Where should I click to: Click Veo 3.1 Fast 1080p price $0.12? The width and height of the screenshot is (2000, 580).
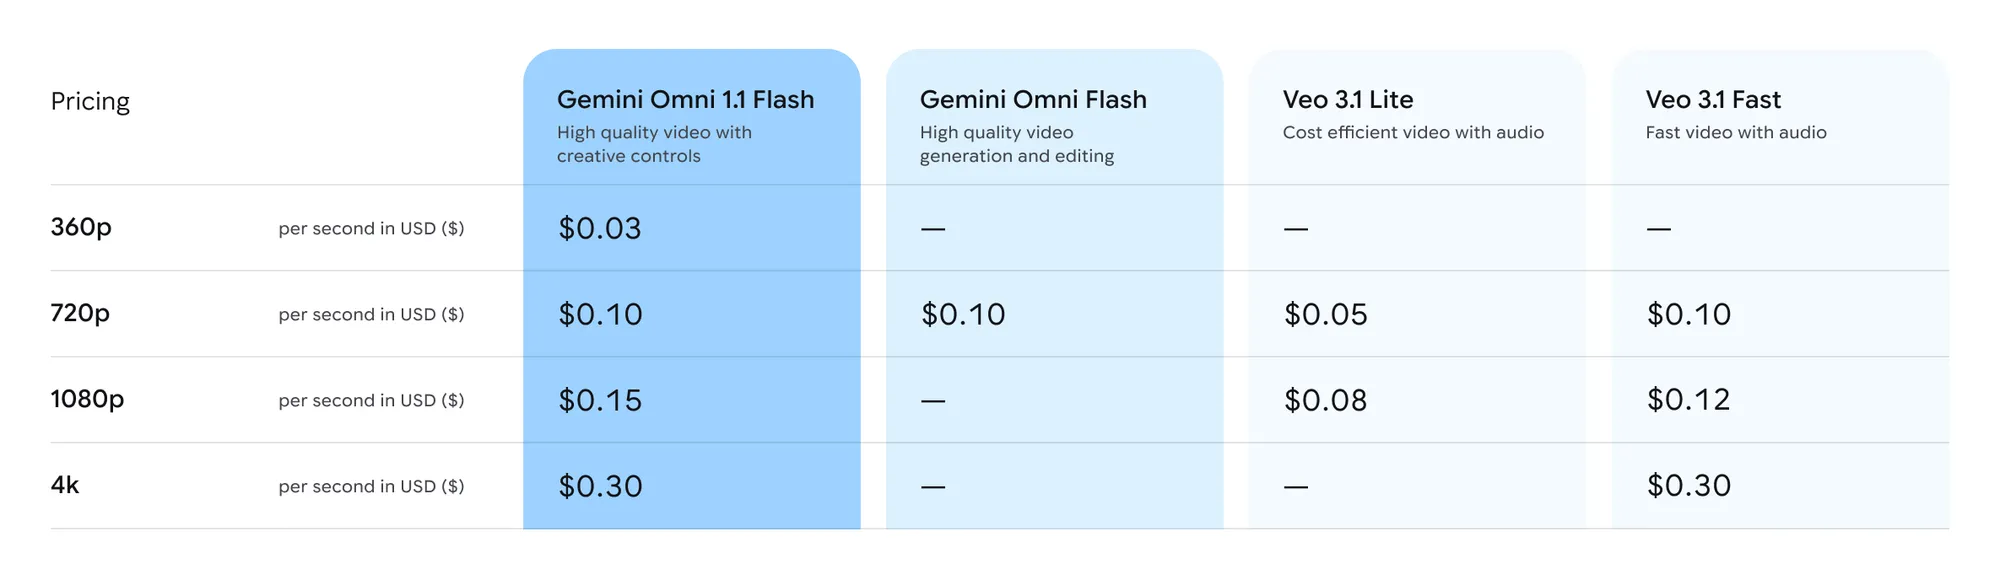pyautogui.click(x=1689, y=400)
